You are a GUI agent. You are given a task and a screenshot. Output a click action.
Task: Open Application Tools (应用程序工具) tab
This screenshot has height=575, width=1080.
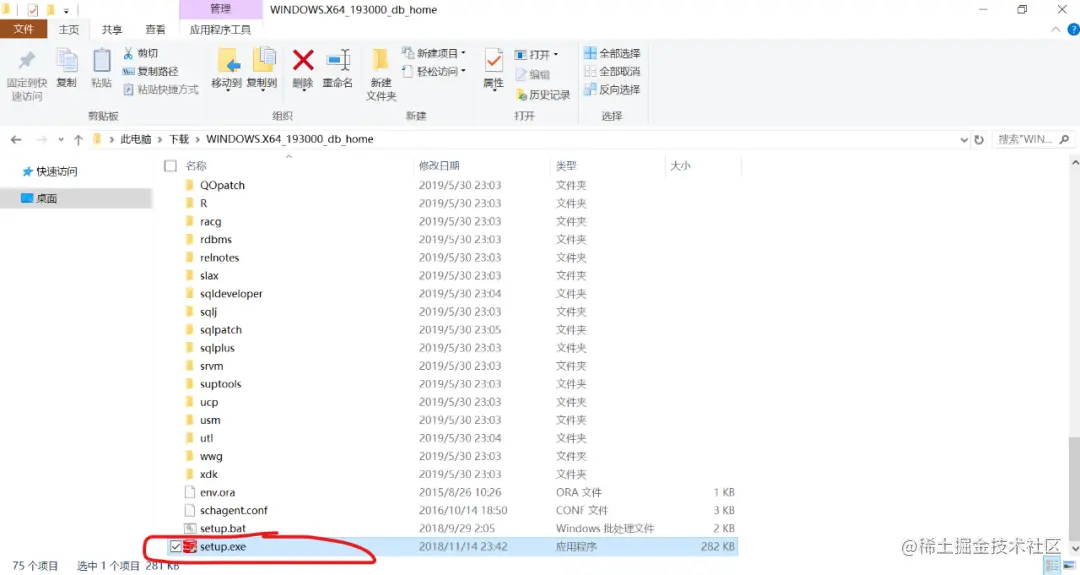pos(220,30)
